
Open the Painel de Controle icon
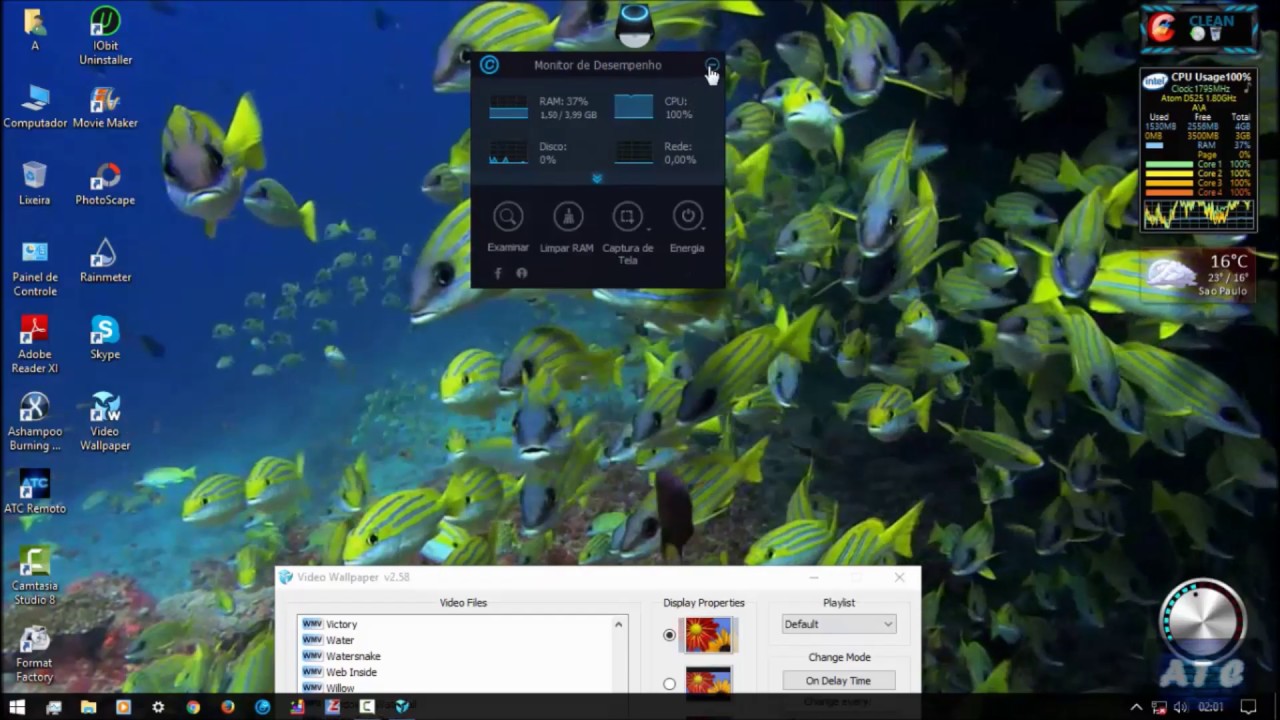[35, 268]
